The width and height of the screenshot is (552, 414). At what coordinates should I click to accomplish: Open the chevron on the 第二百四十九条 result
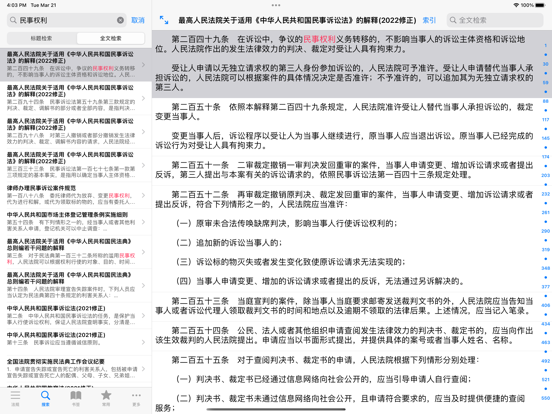[x=143, y=64]
